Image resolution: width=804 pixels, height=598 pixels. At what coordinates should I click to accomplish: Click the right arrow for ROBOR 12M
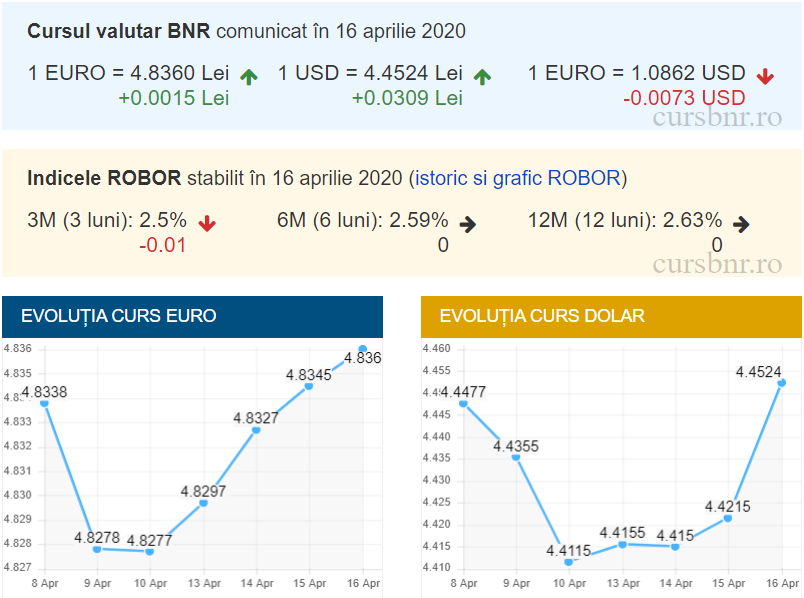pos(741,223)
